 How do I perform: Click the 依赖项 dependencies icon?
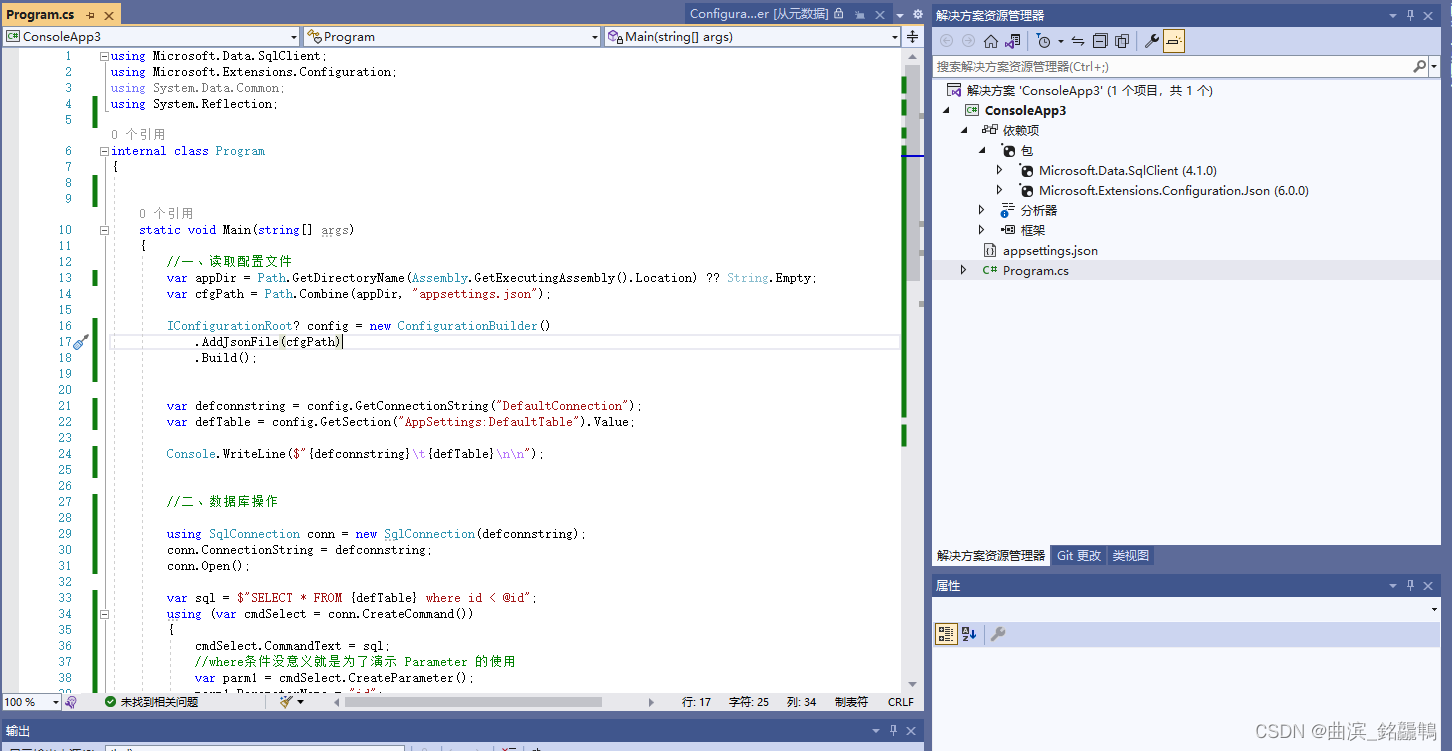pyautogui.click(x=990, y=130)
